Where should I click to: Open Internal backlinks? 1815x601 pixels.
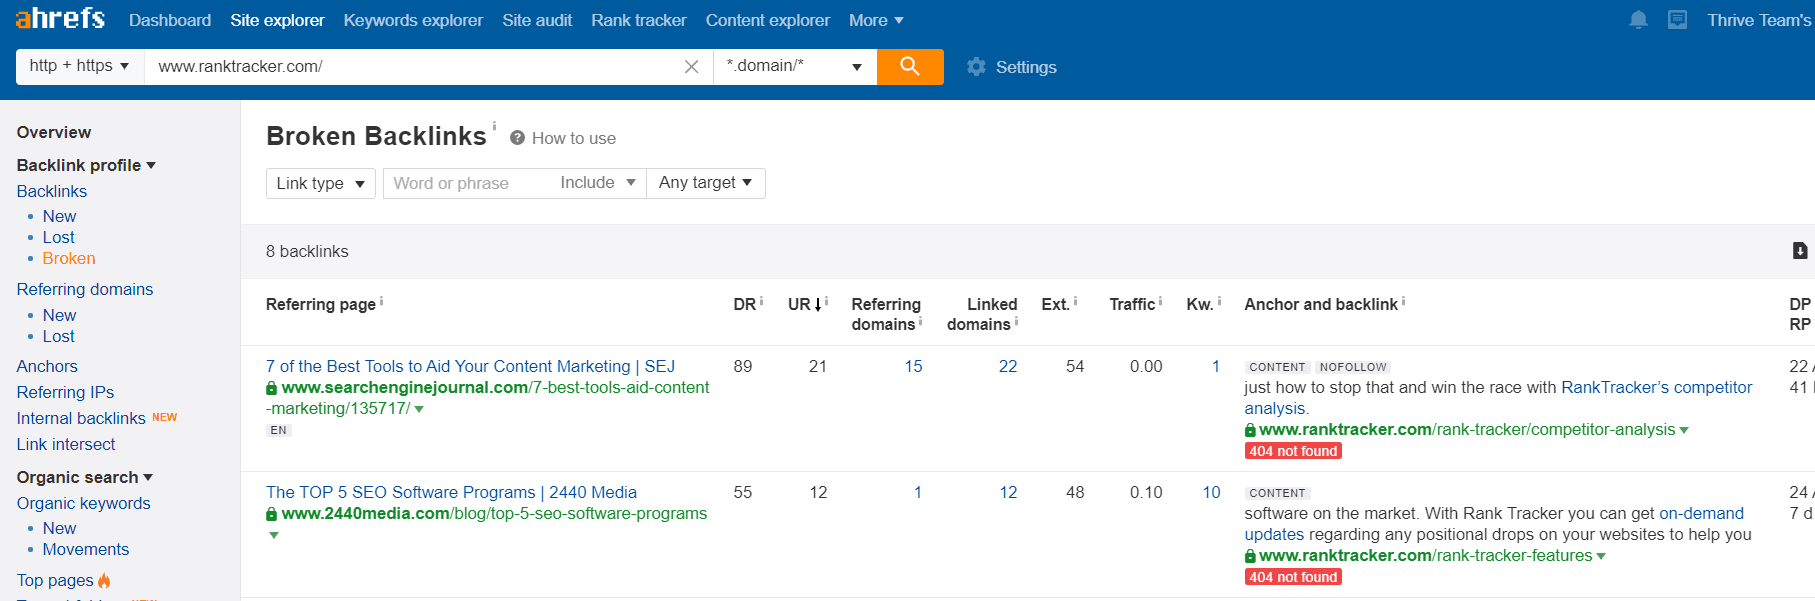pos(81,418)
